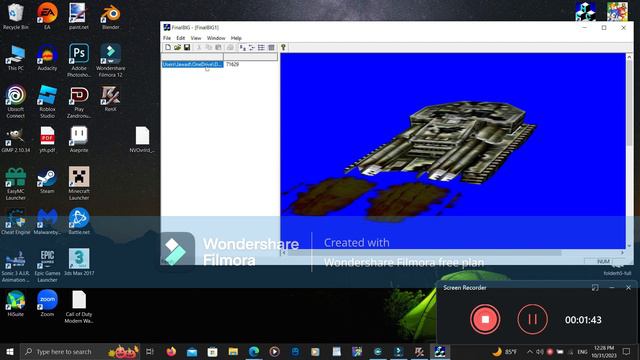
Task: Open yth.pdf desktop file
Action: pyautogui.click(x=47, y=139)
